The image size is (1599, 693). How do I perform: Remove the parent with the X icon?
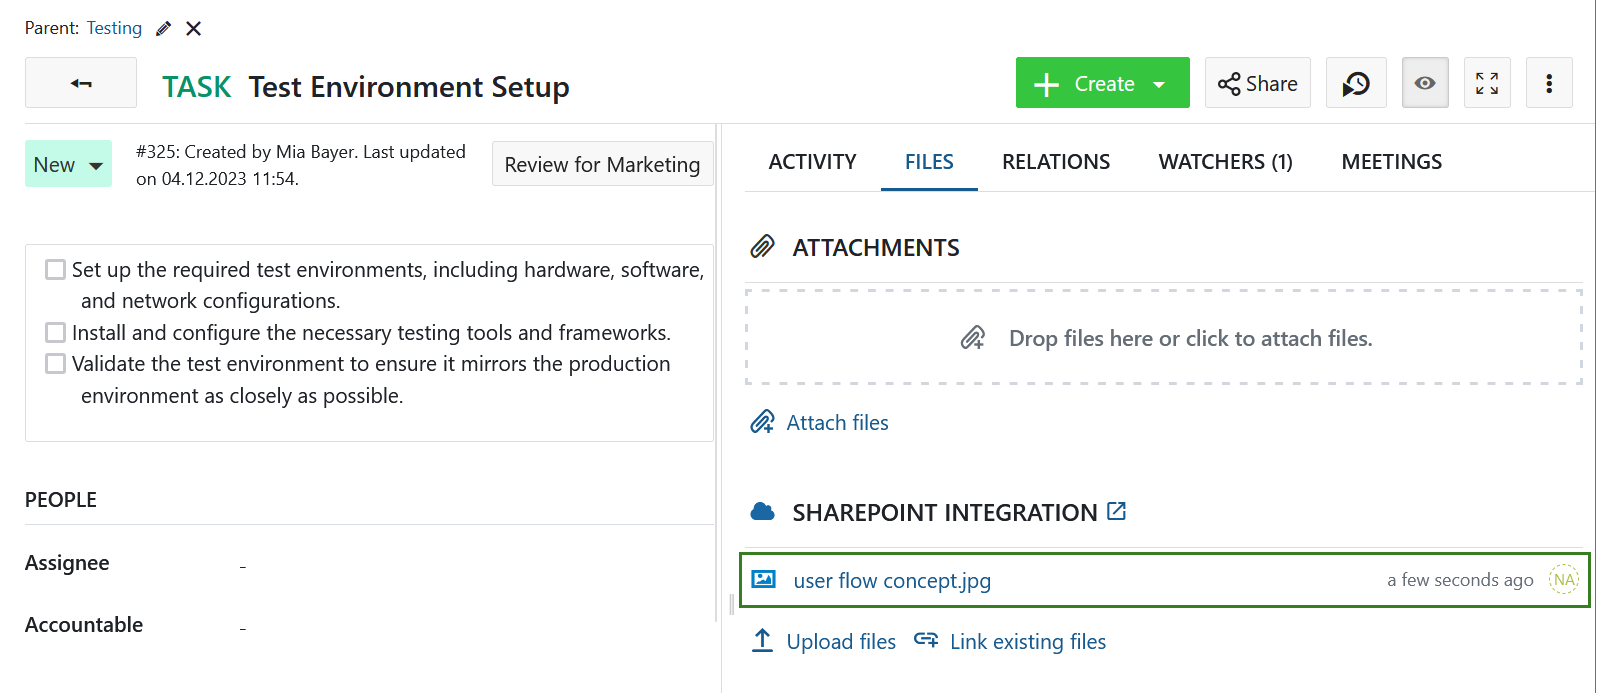194,29
